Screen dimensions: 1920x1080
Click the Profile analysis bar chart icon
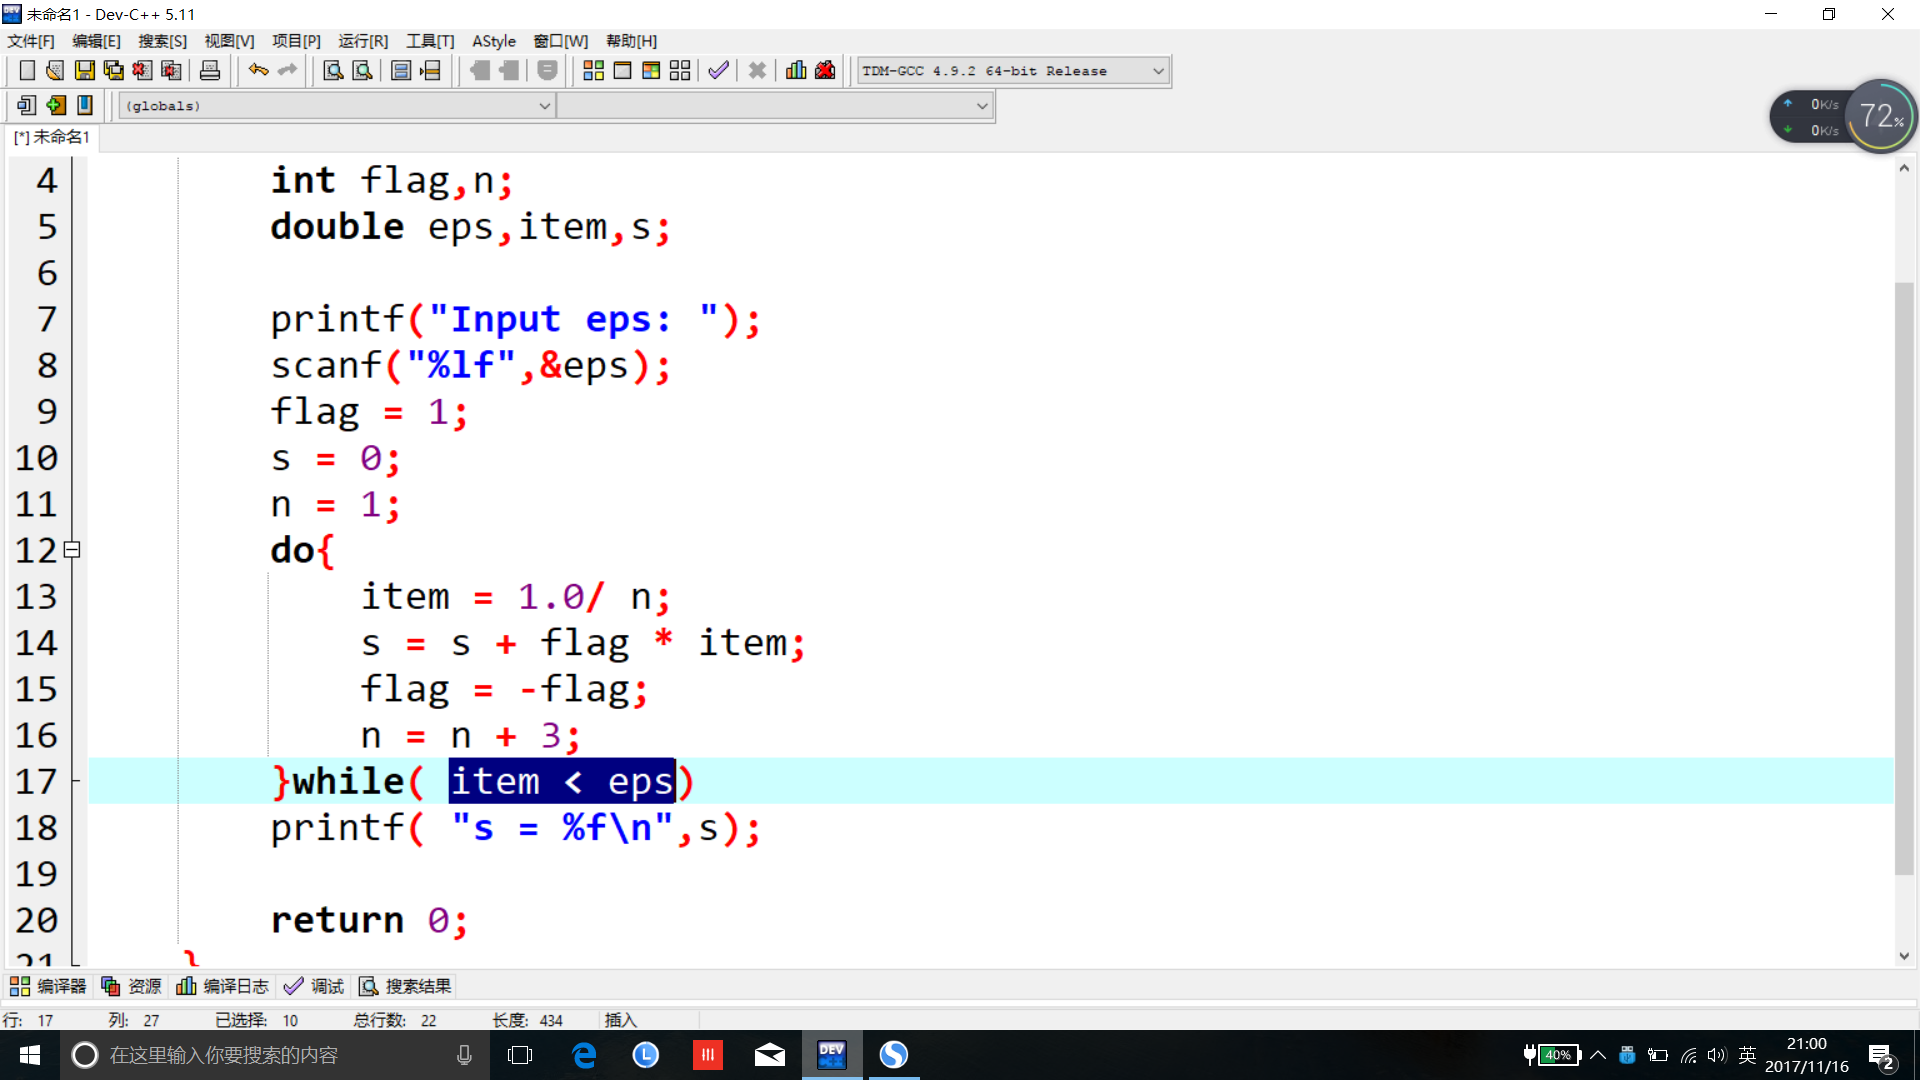(x=796, y=70)
